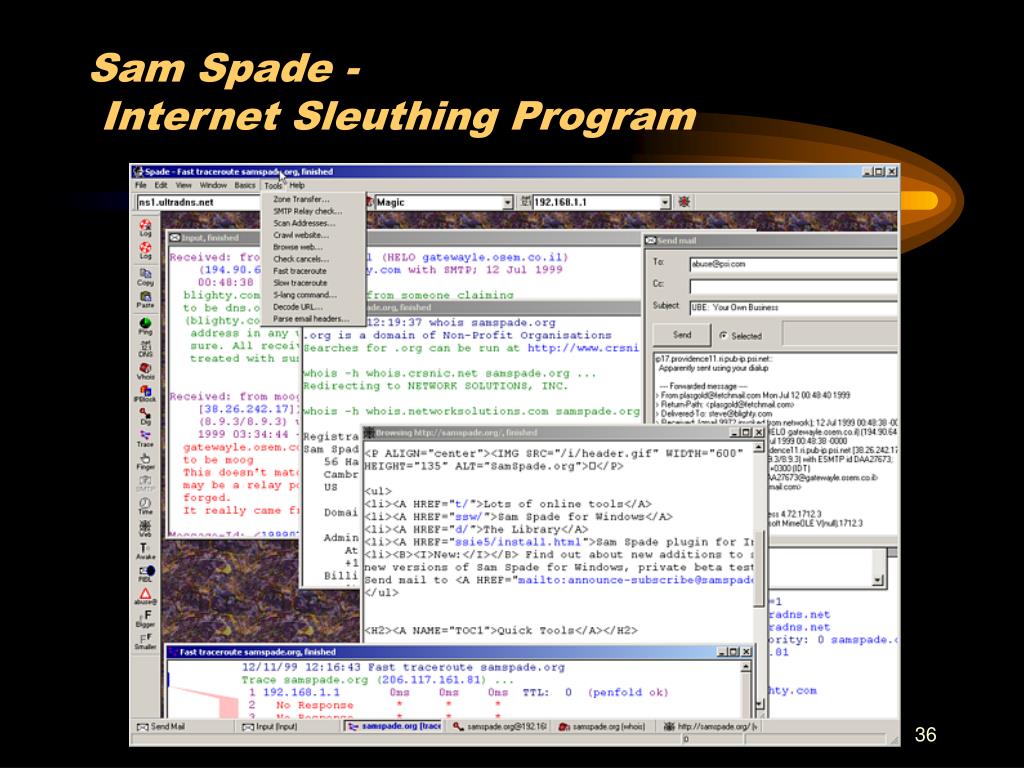Open the Edit menu

click(161, 185)
